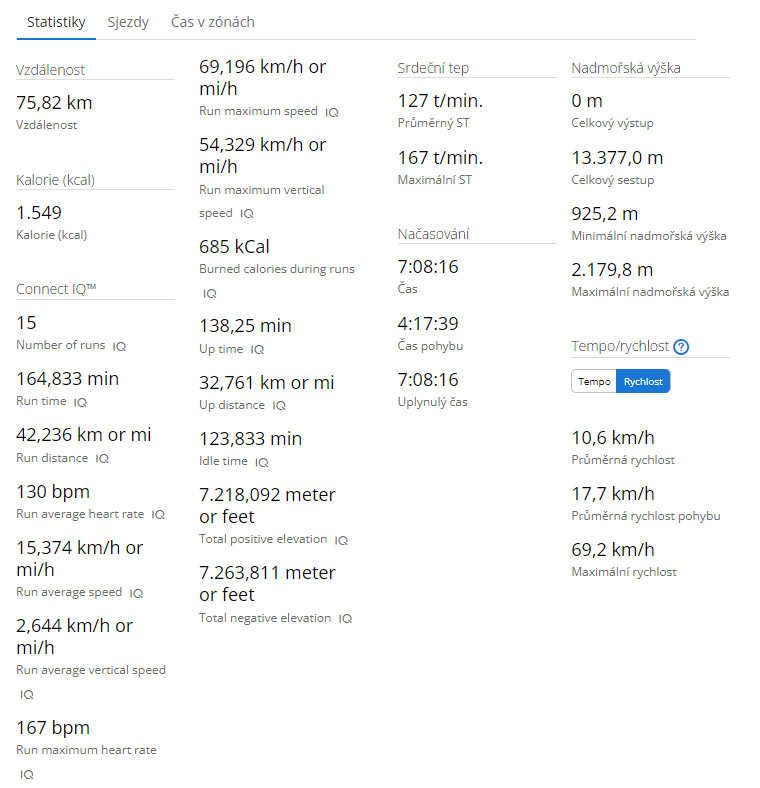Click IQ icon next to Total positive elevation

click(x=341, y=540)
